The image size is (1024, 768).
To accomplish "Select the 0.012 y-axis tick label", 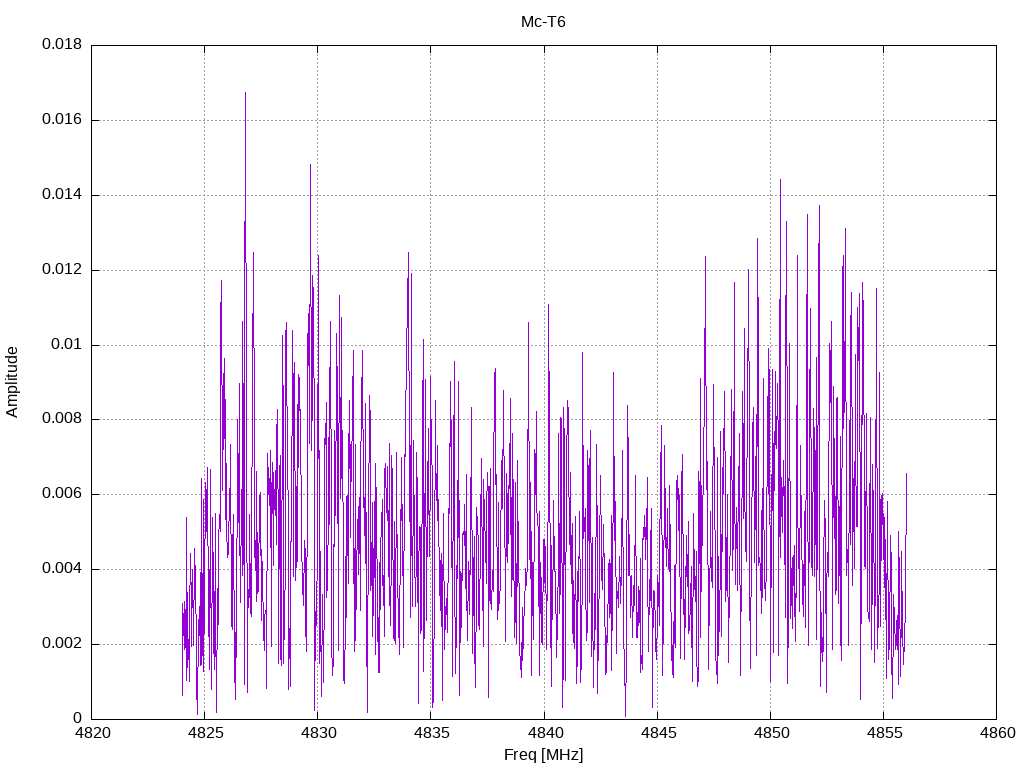I will point(62,270).
